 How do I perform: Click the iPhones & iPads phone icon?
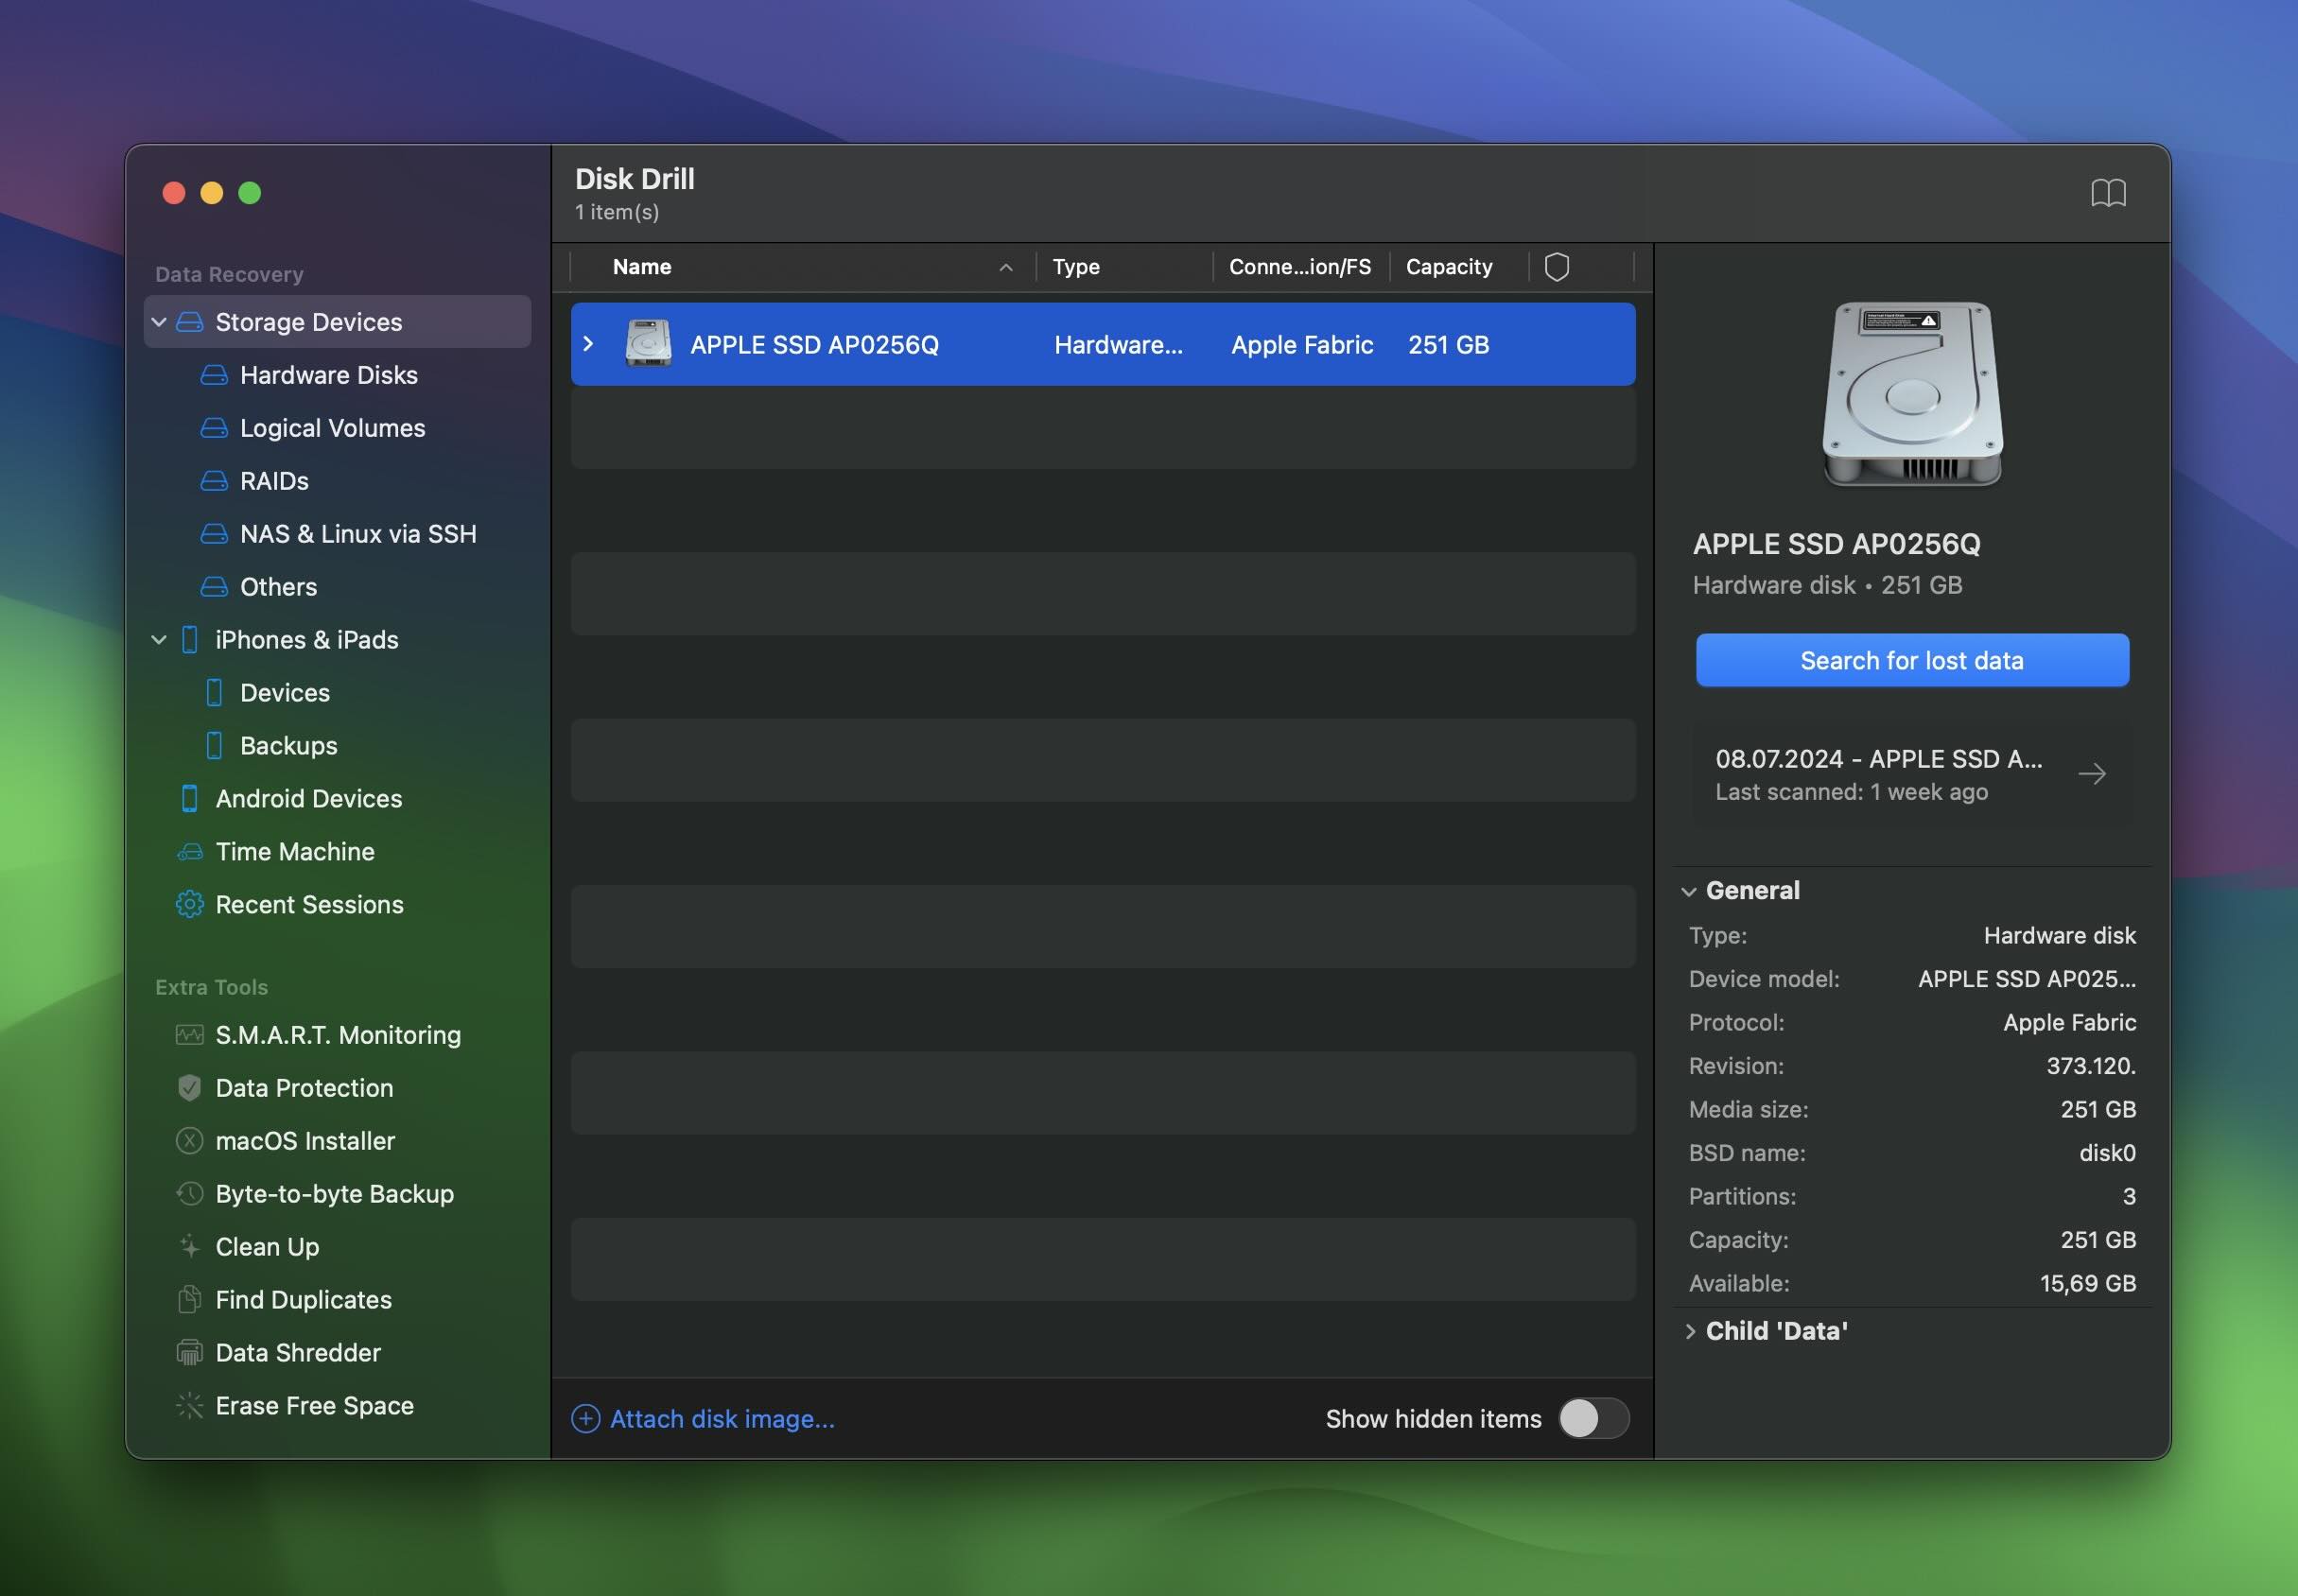coord(189,640)
